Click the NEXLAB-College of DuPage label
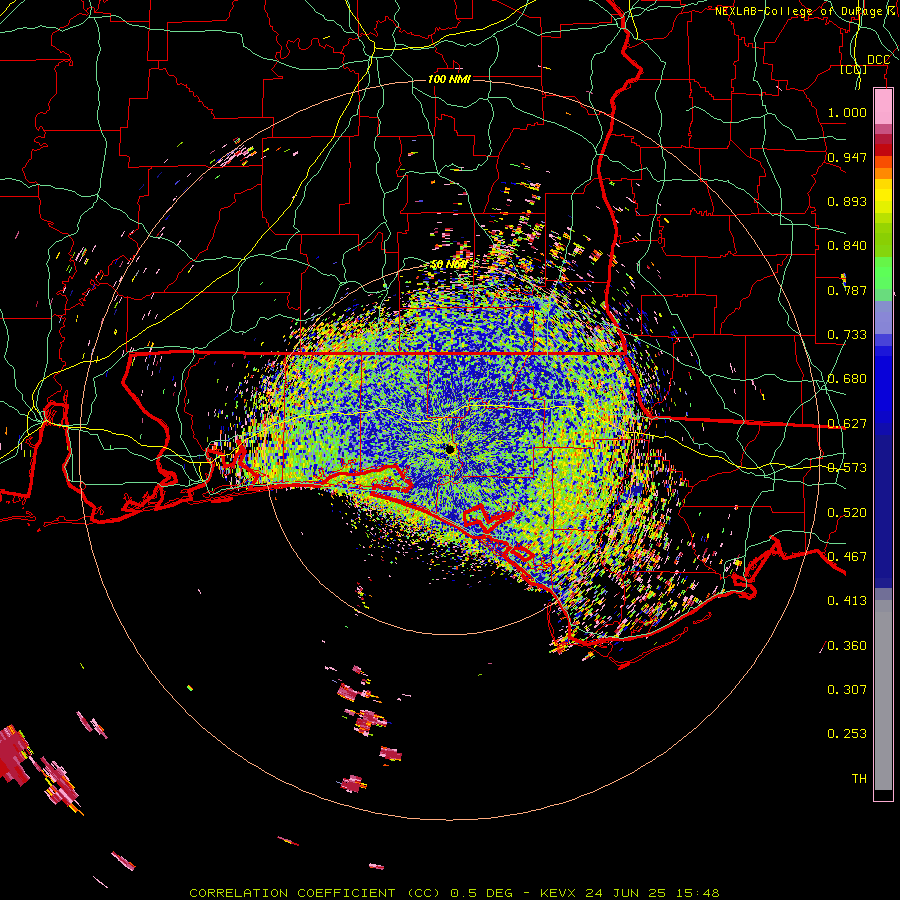Screen dimensions: 900x900 [x=807, y=11]
